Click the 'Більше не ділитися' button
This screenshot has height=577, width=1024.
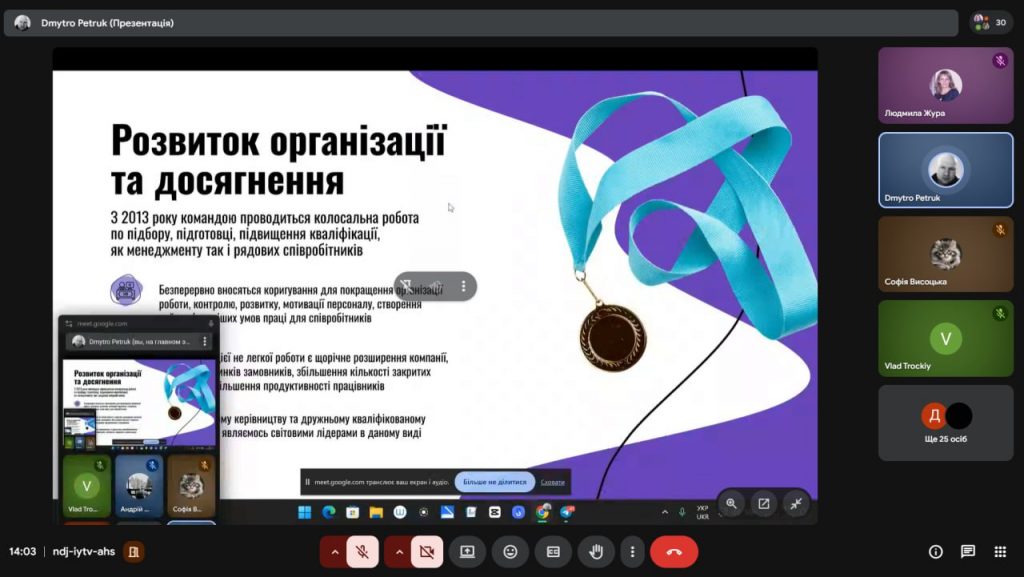(494, 482)
